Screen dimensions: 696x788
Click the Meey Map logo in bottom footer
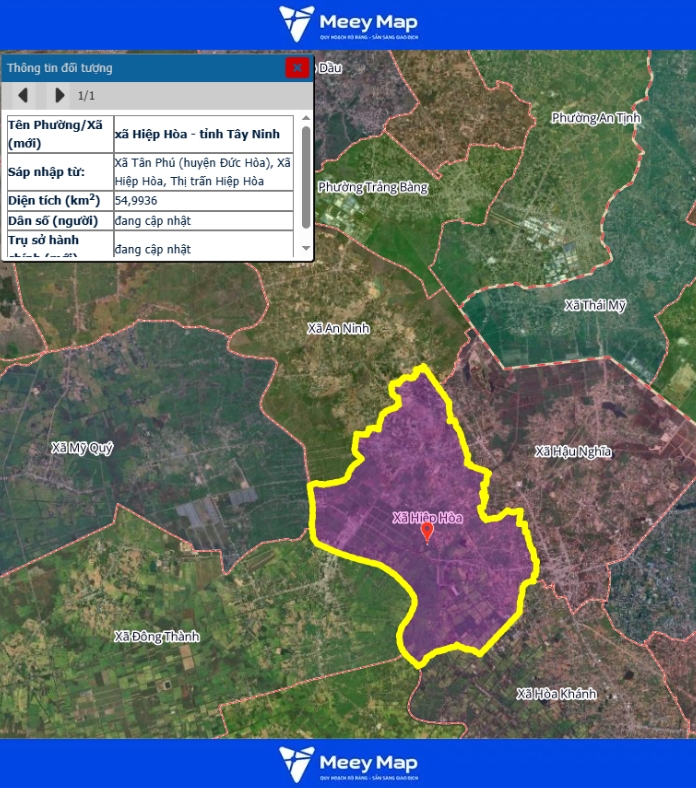(348, 763)
